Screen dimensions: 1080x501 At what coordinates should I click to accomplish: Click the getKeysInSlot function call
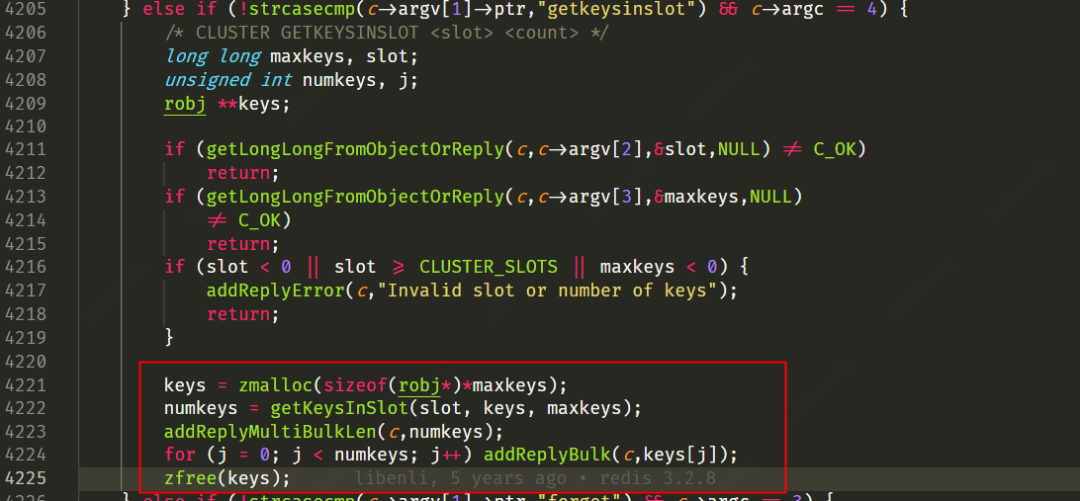coord(339,408)
